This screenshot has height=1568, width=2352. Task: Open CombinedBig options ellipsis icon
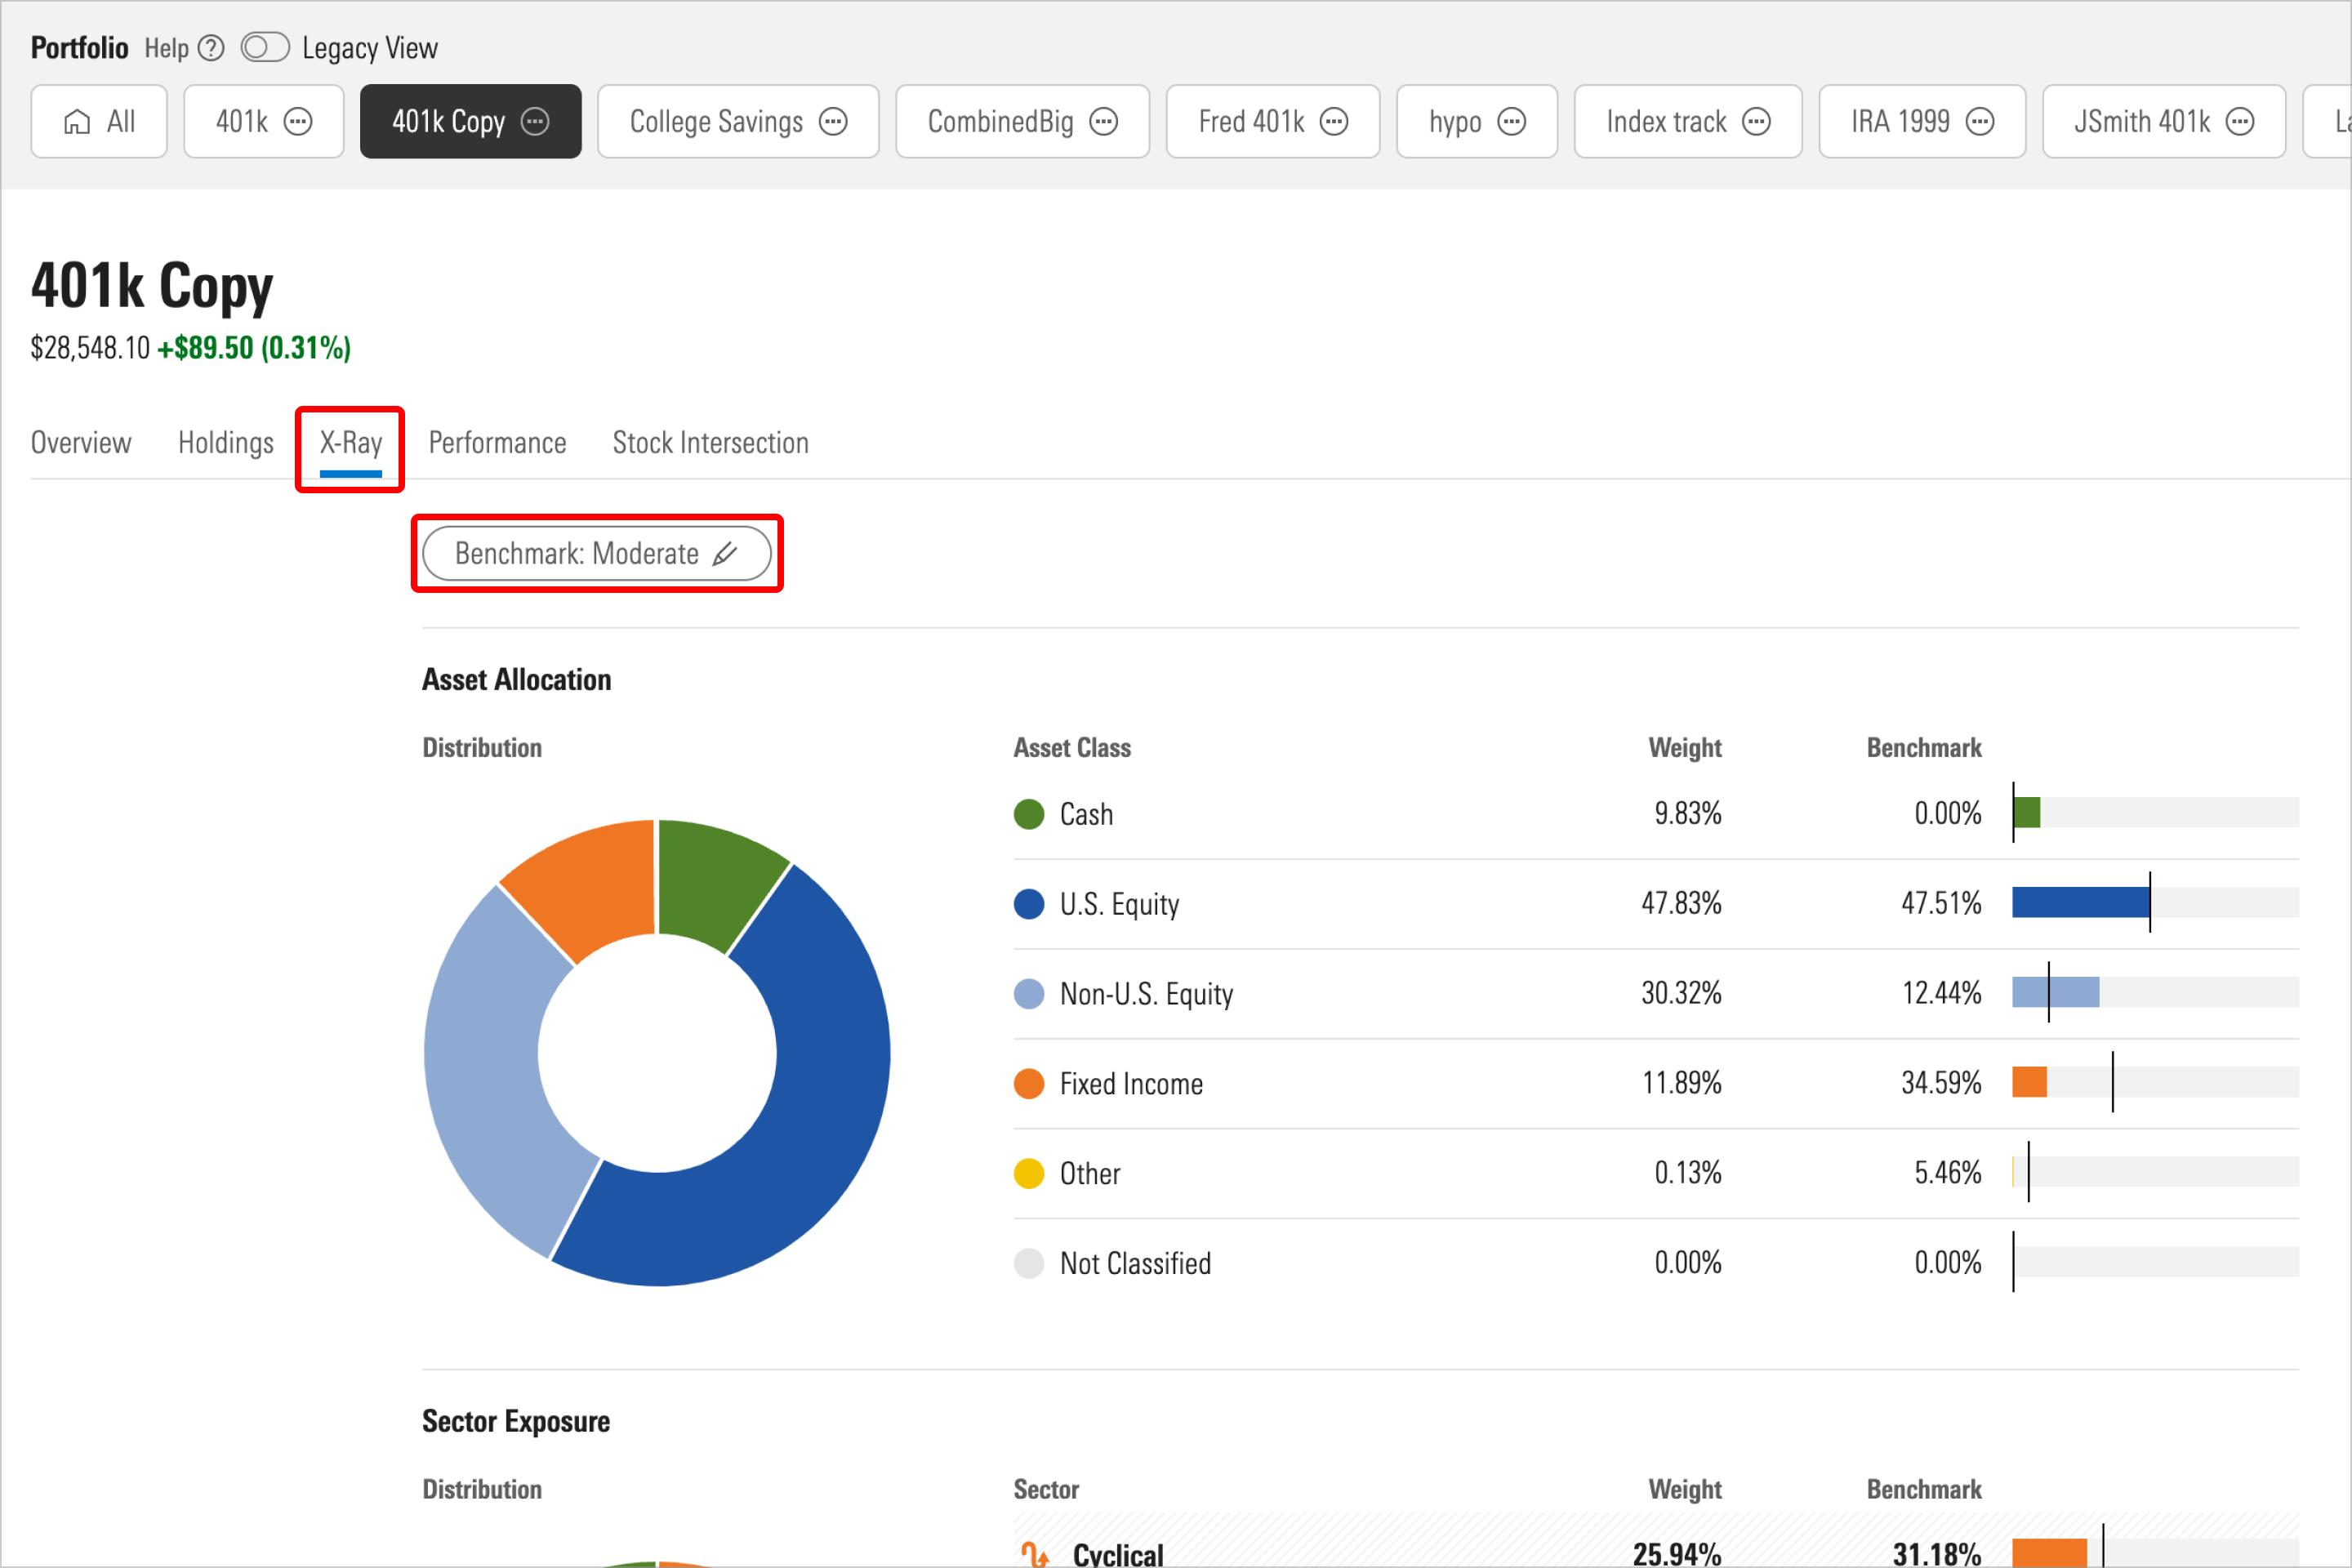(x=1104, y=122)
